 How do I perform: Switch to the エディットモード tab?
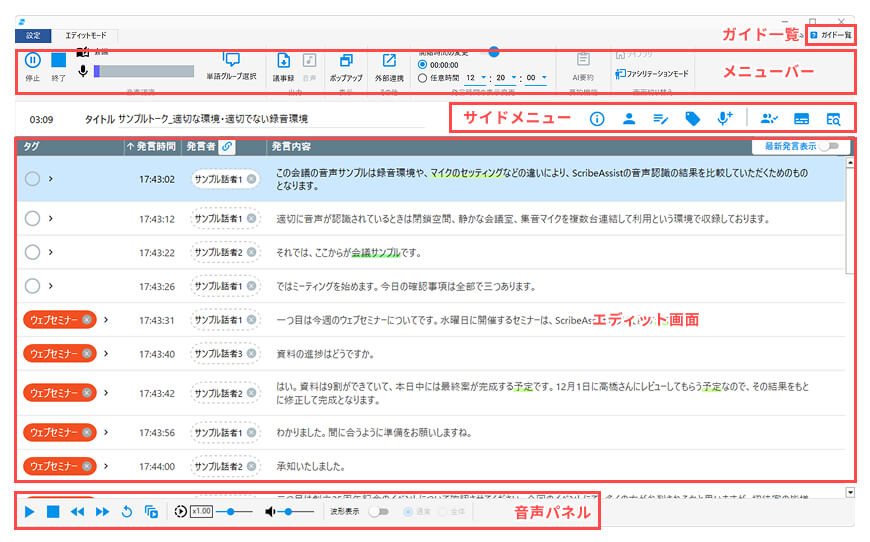coord(85,36)
